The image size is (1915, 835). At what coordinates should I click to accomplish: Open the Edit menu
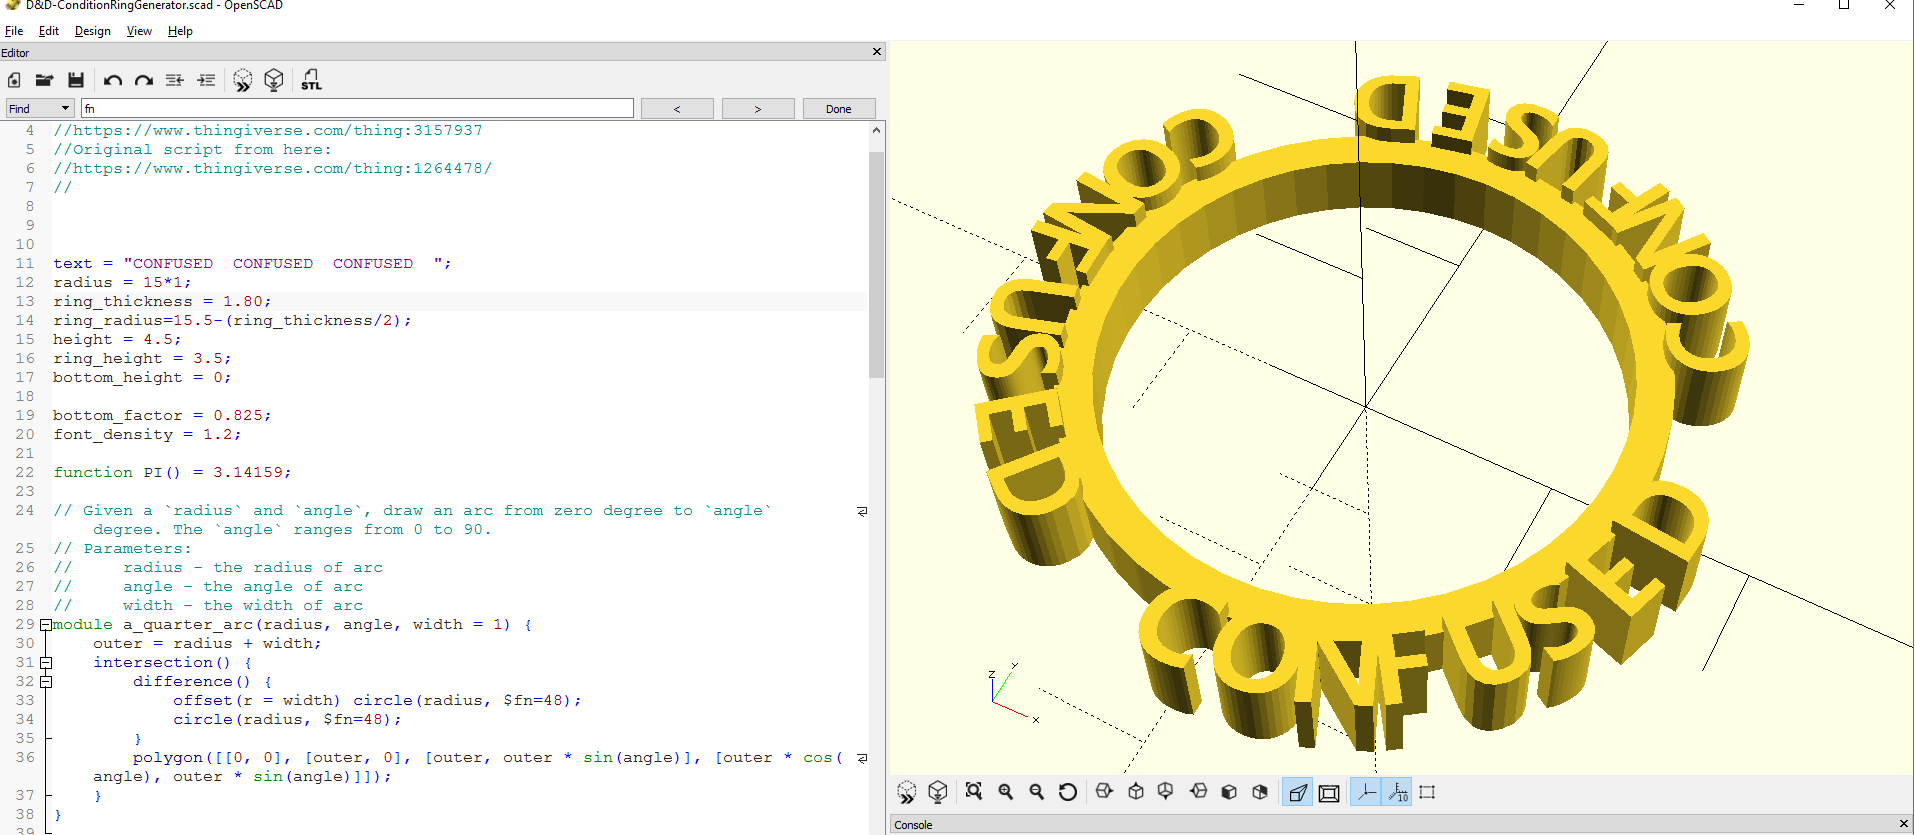49,31
